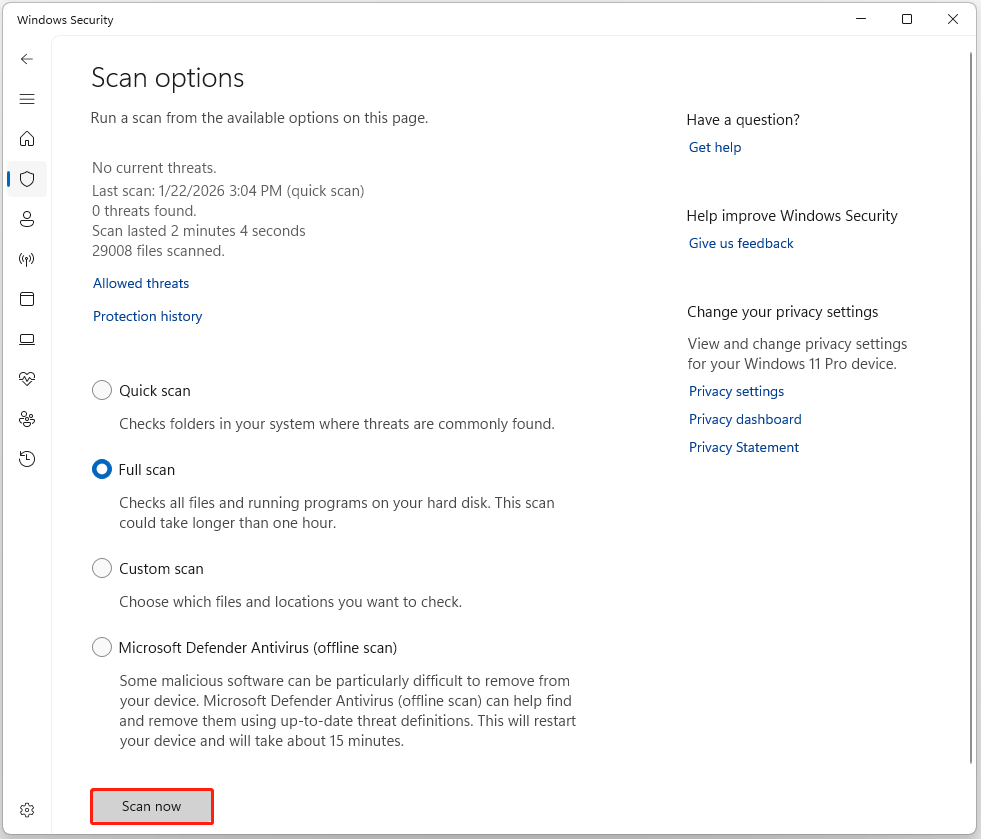Select the Quick scan radio button
The width and height of the screenshot is (981, 839).
[x=101, y=390]
